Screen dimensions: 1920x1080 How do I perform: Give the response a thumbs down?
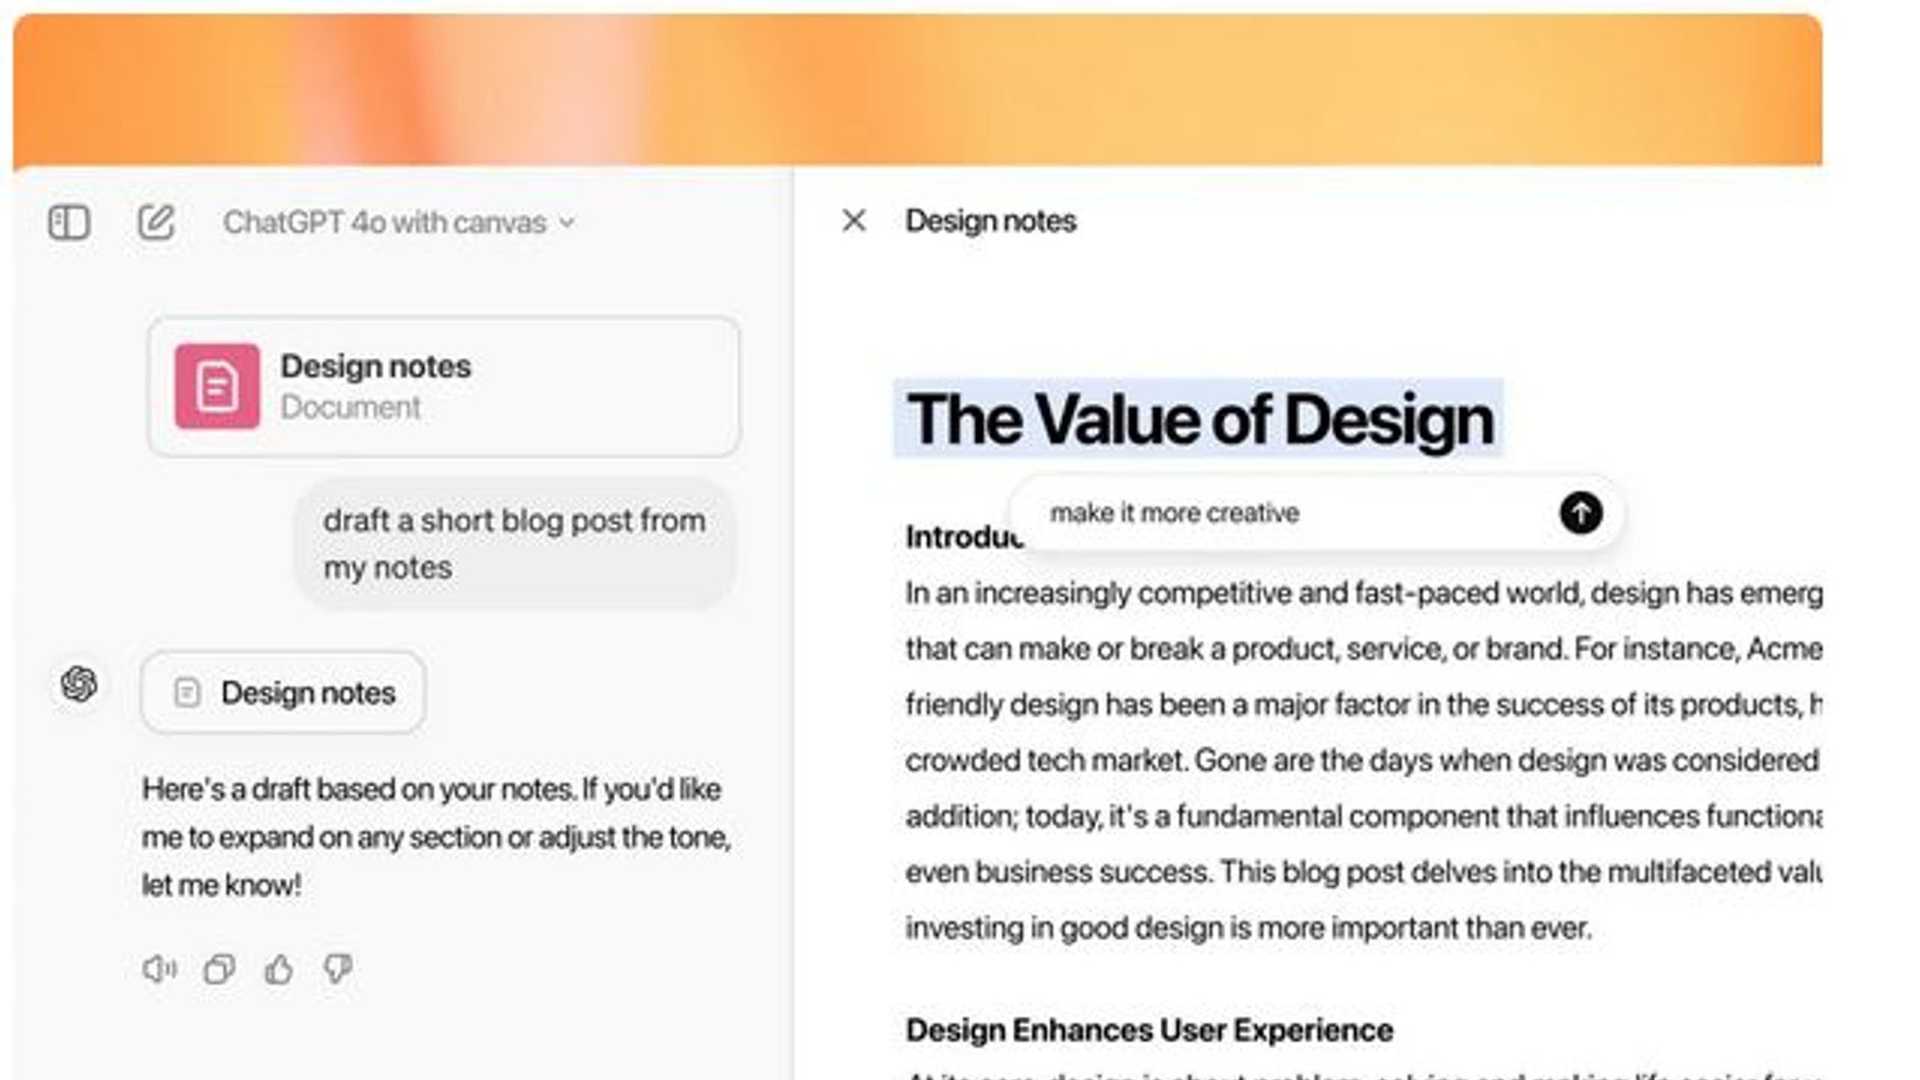(338, 968)
